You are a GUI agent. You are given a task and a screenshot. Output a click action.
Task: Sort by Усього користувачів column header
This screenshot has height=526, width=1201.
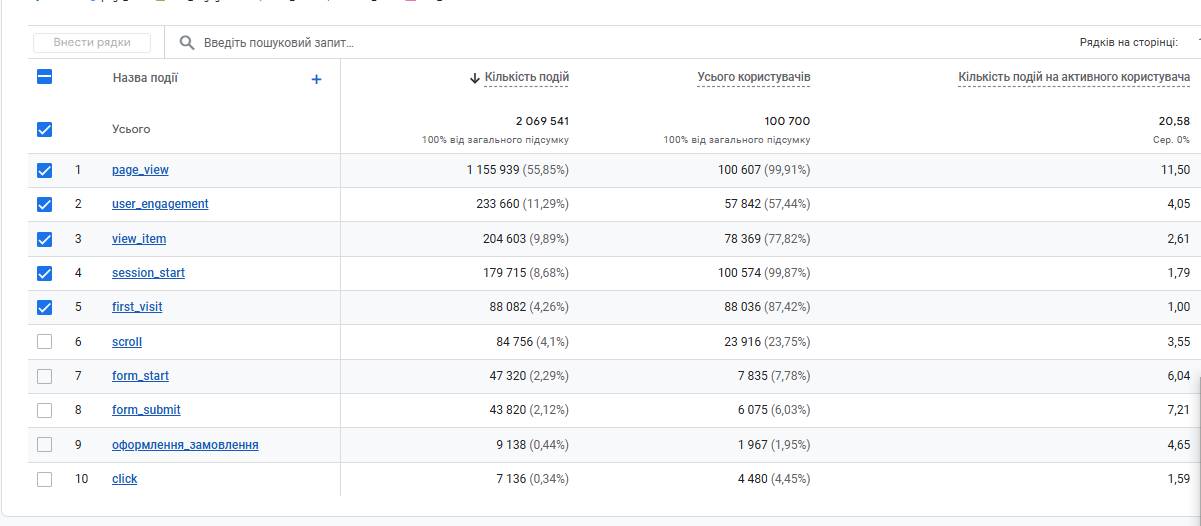[753, 77]
